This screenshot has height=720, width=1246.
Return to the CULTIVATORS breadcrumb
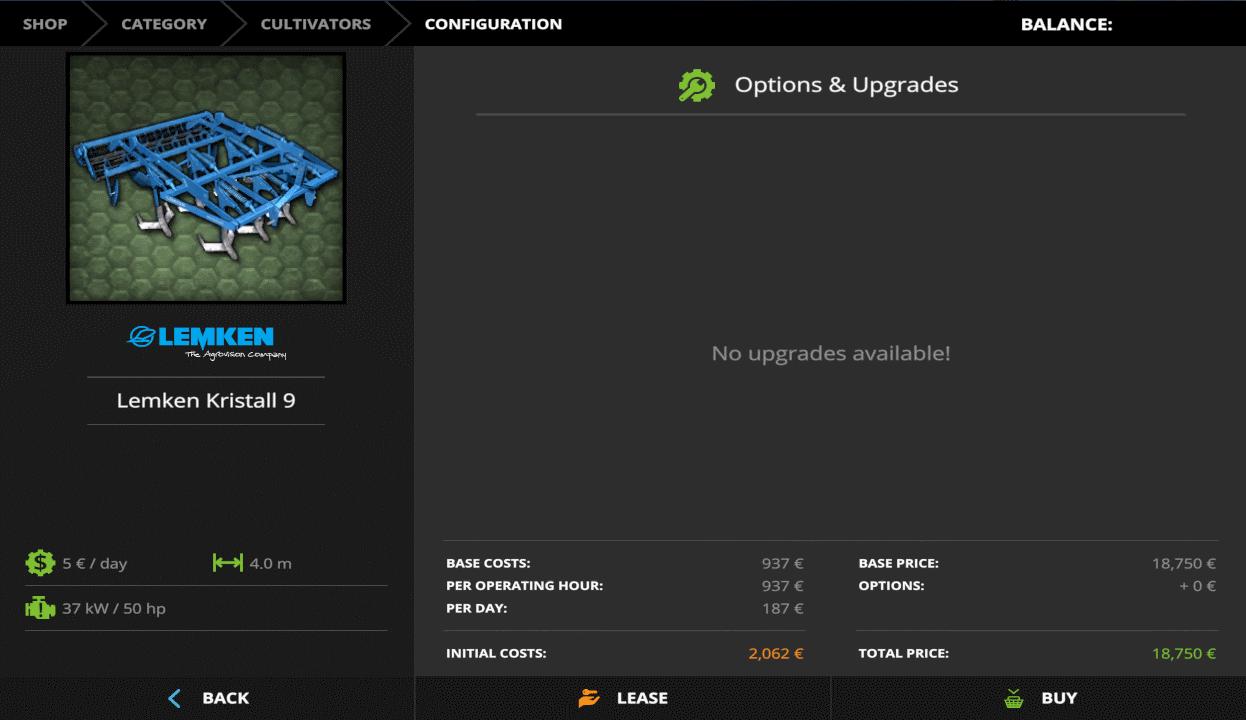click(x=316, y=24)
